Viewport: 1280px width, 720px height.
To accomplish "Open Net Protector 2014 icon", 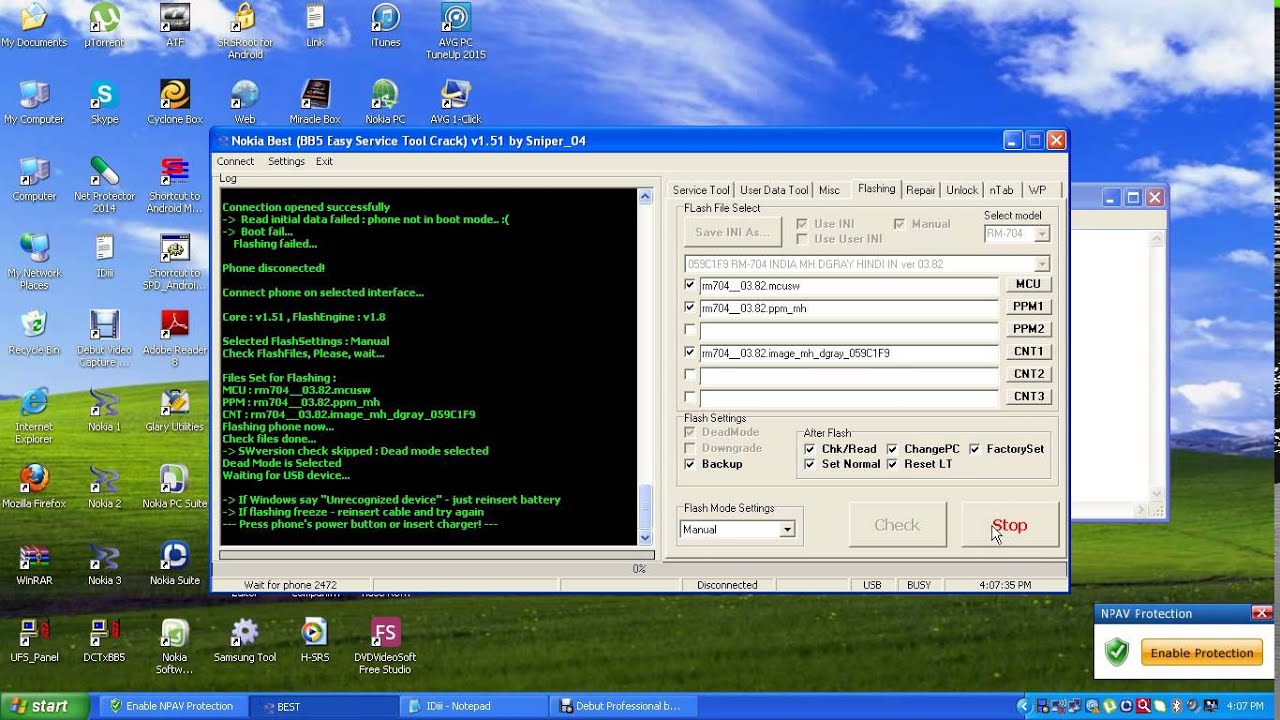I will (104, 185).
